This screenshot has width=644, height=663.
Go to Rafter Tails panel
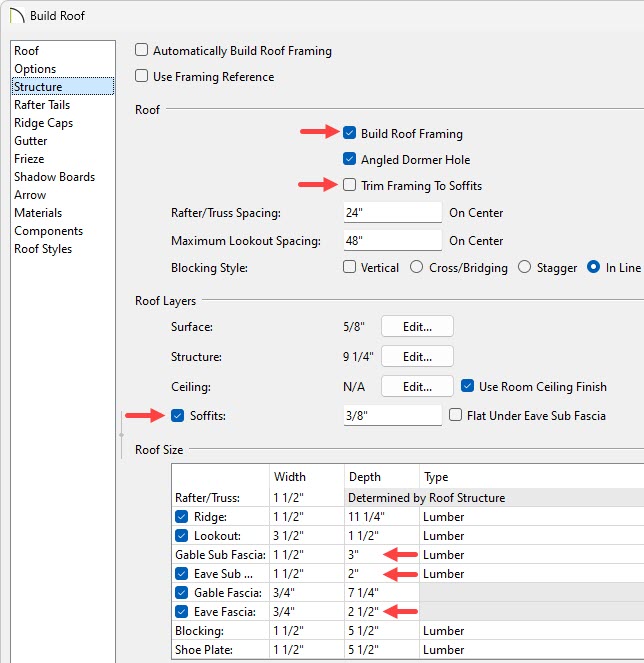point(63,105)
